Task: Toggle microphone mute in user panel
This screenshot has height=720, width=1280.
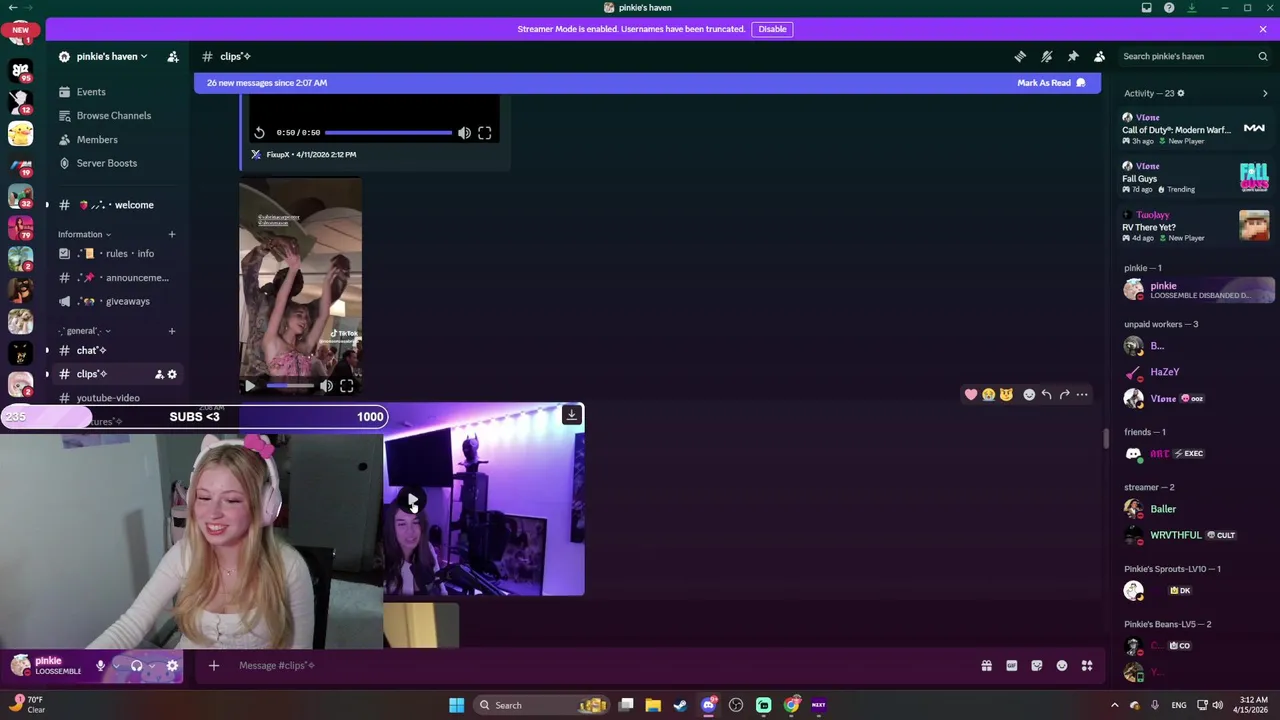Action: [x=100, y=666]
